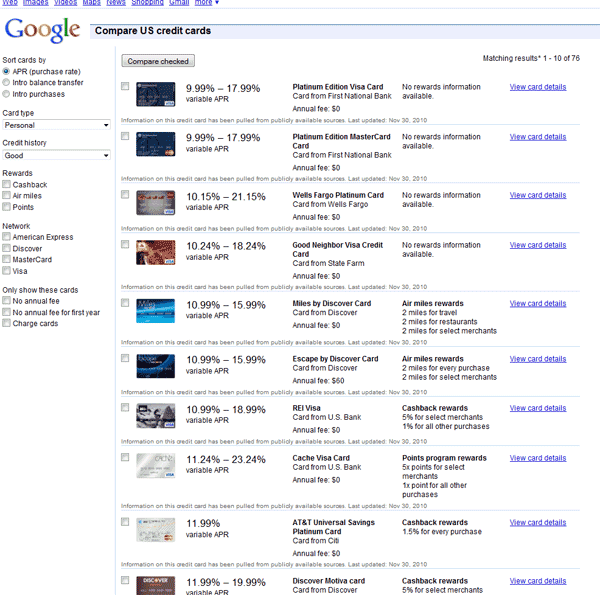Select Intro balance transfer sort option
The image size is (600, 595).
[6, 82]
